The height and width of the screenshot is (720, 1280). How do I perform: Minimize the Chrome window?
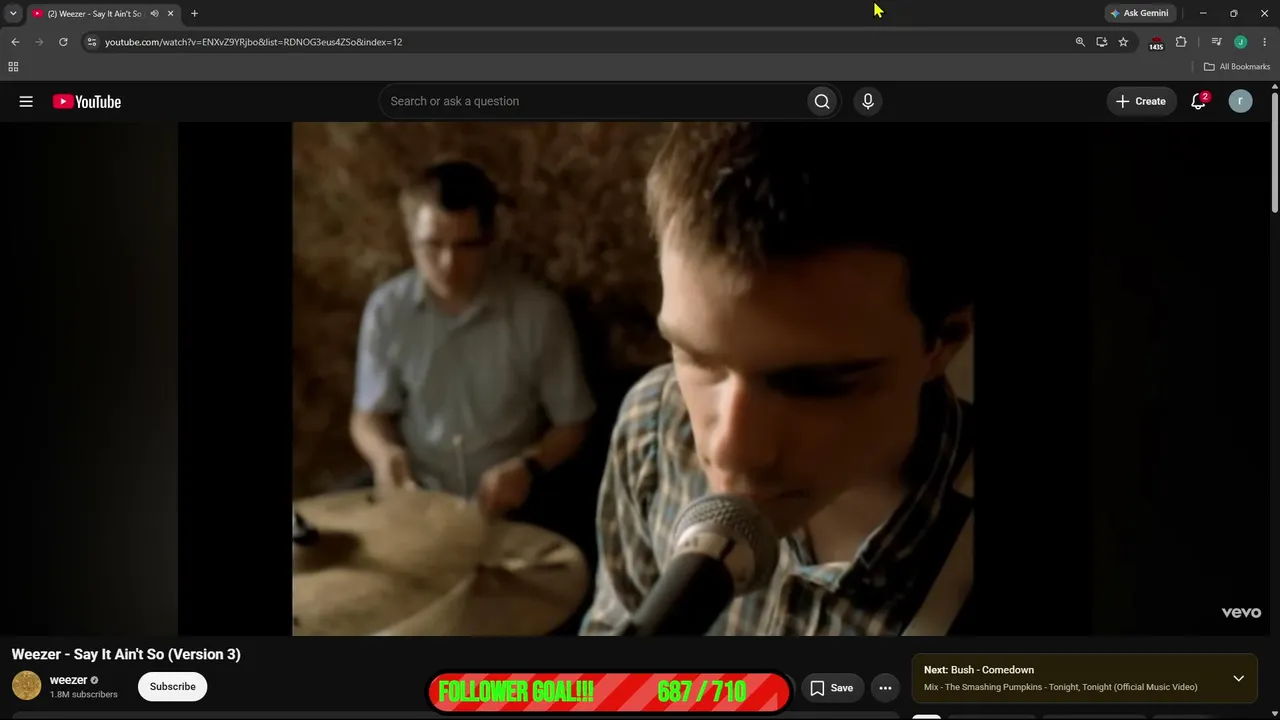click(x=1203, y=13)
